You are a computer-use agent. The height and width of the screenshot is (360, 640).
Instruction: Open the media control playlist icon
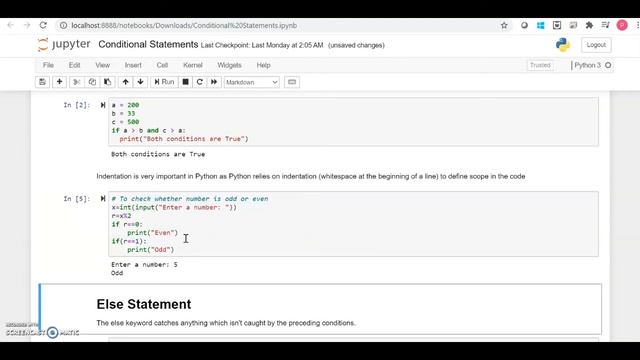point(605,25)
